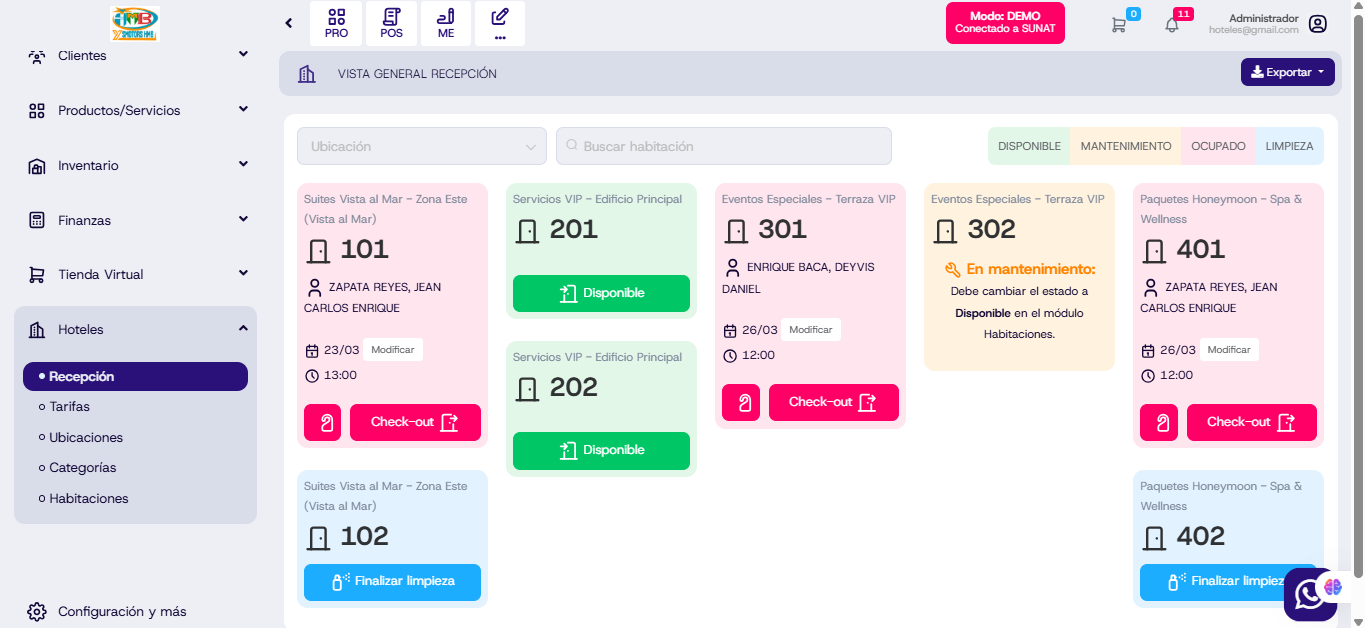Click the door hanger icon on room 301
The height and width of the screenshot is (628, 1365).
click(740, 402)
